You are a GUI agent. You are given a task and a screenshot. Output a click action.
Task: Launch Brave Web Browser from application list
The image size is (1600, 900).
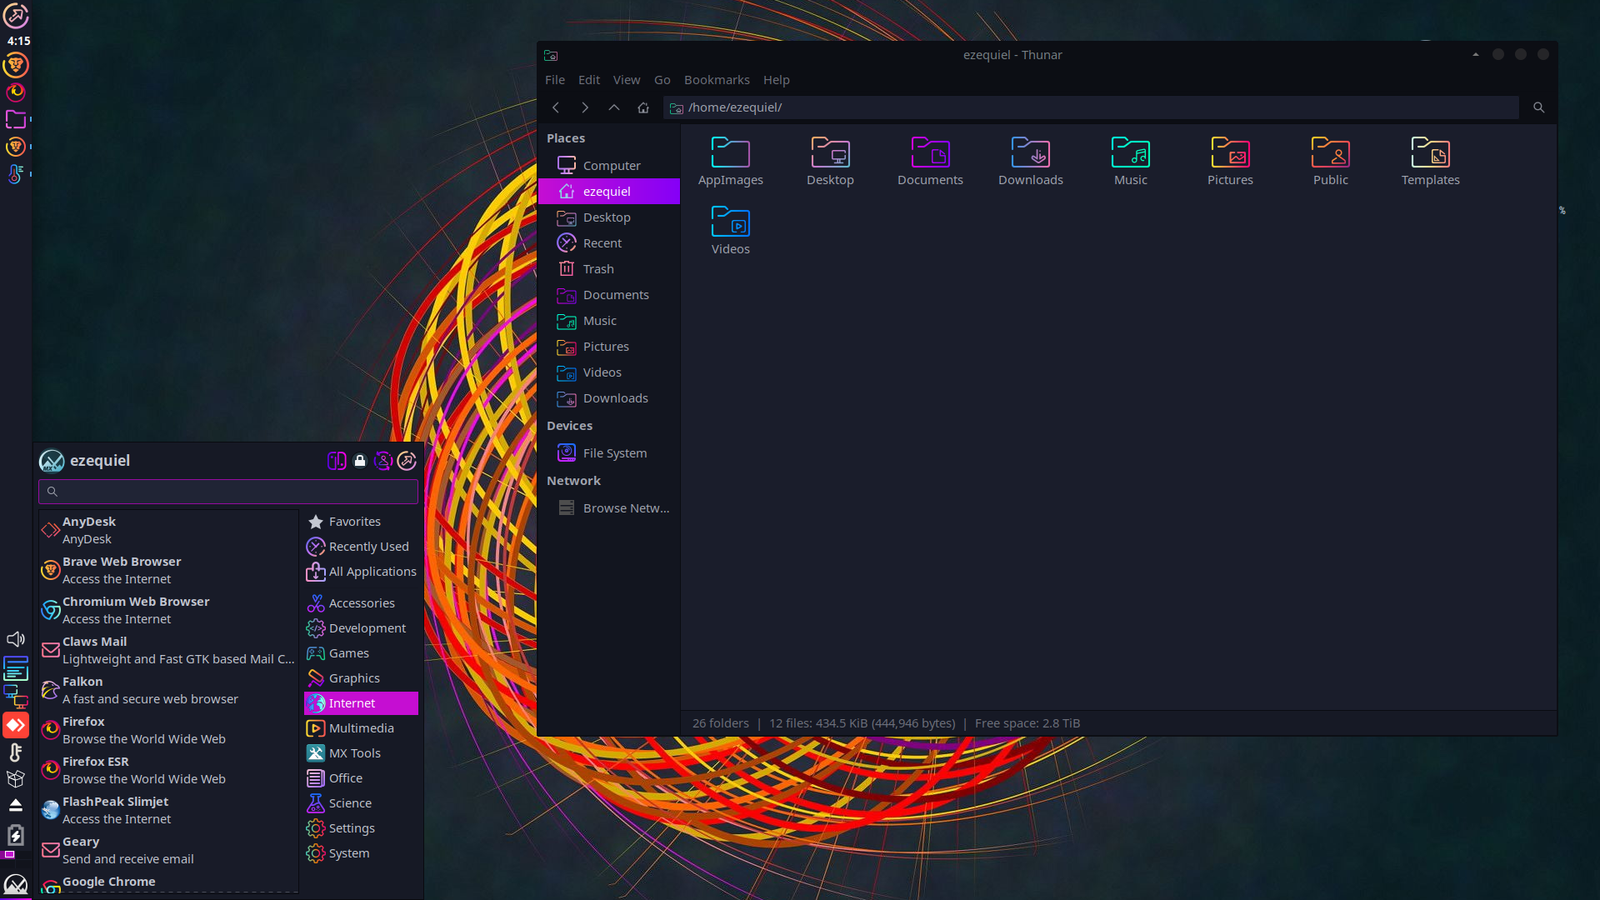[168, 570]
